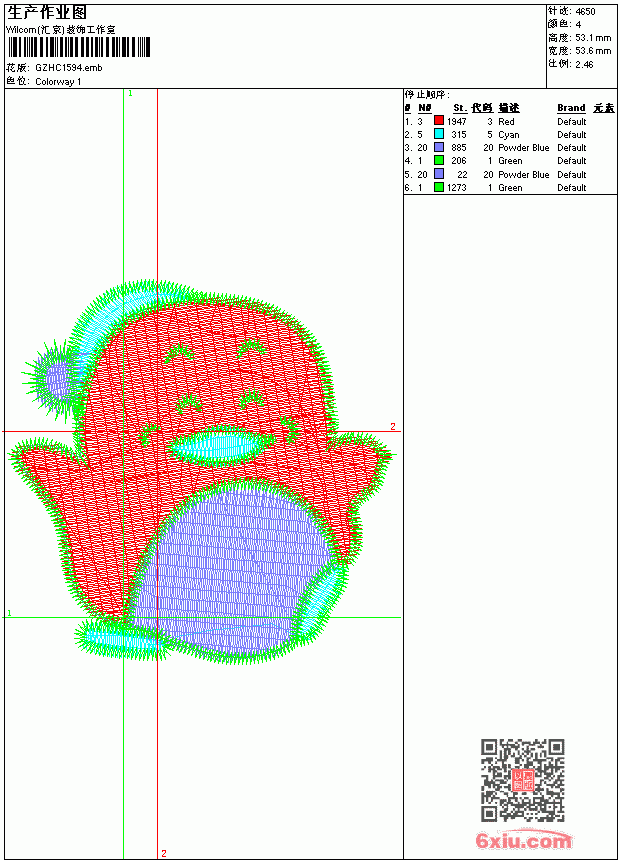Click the green swatch in row 6

coord(439,187)
